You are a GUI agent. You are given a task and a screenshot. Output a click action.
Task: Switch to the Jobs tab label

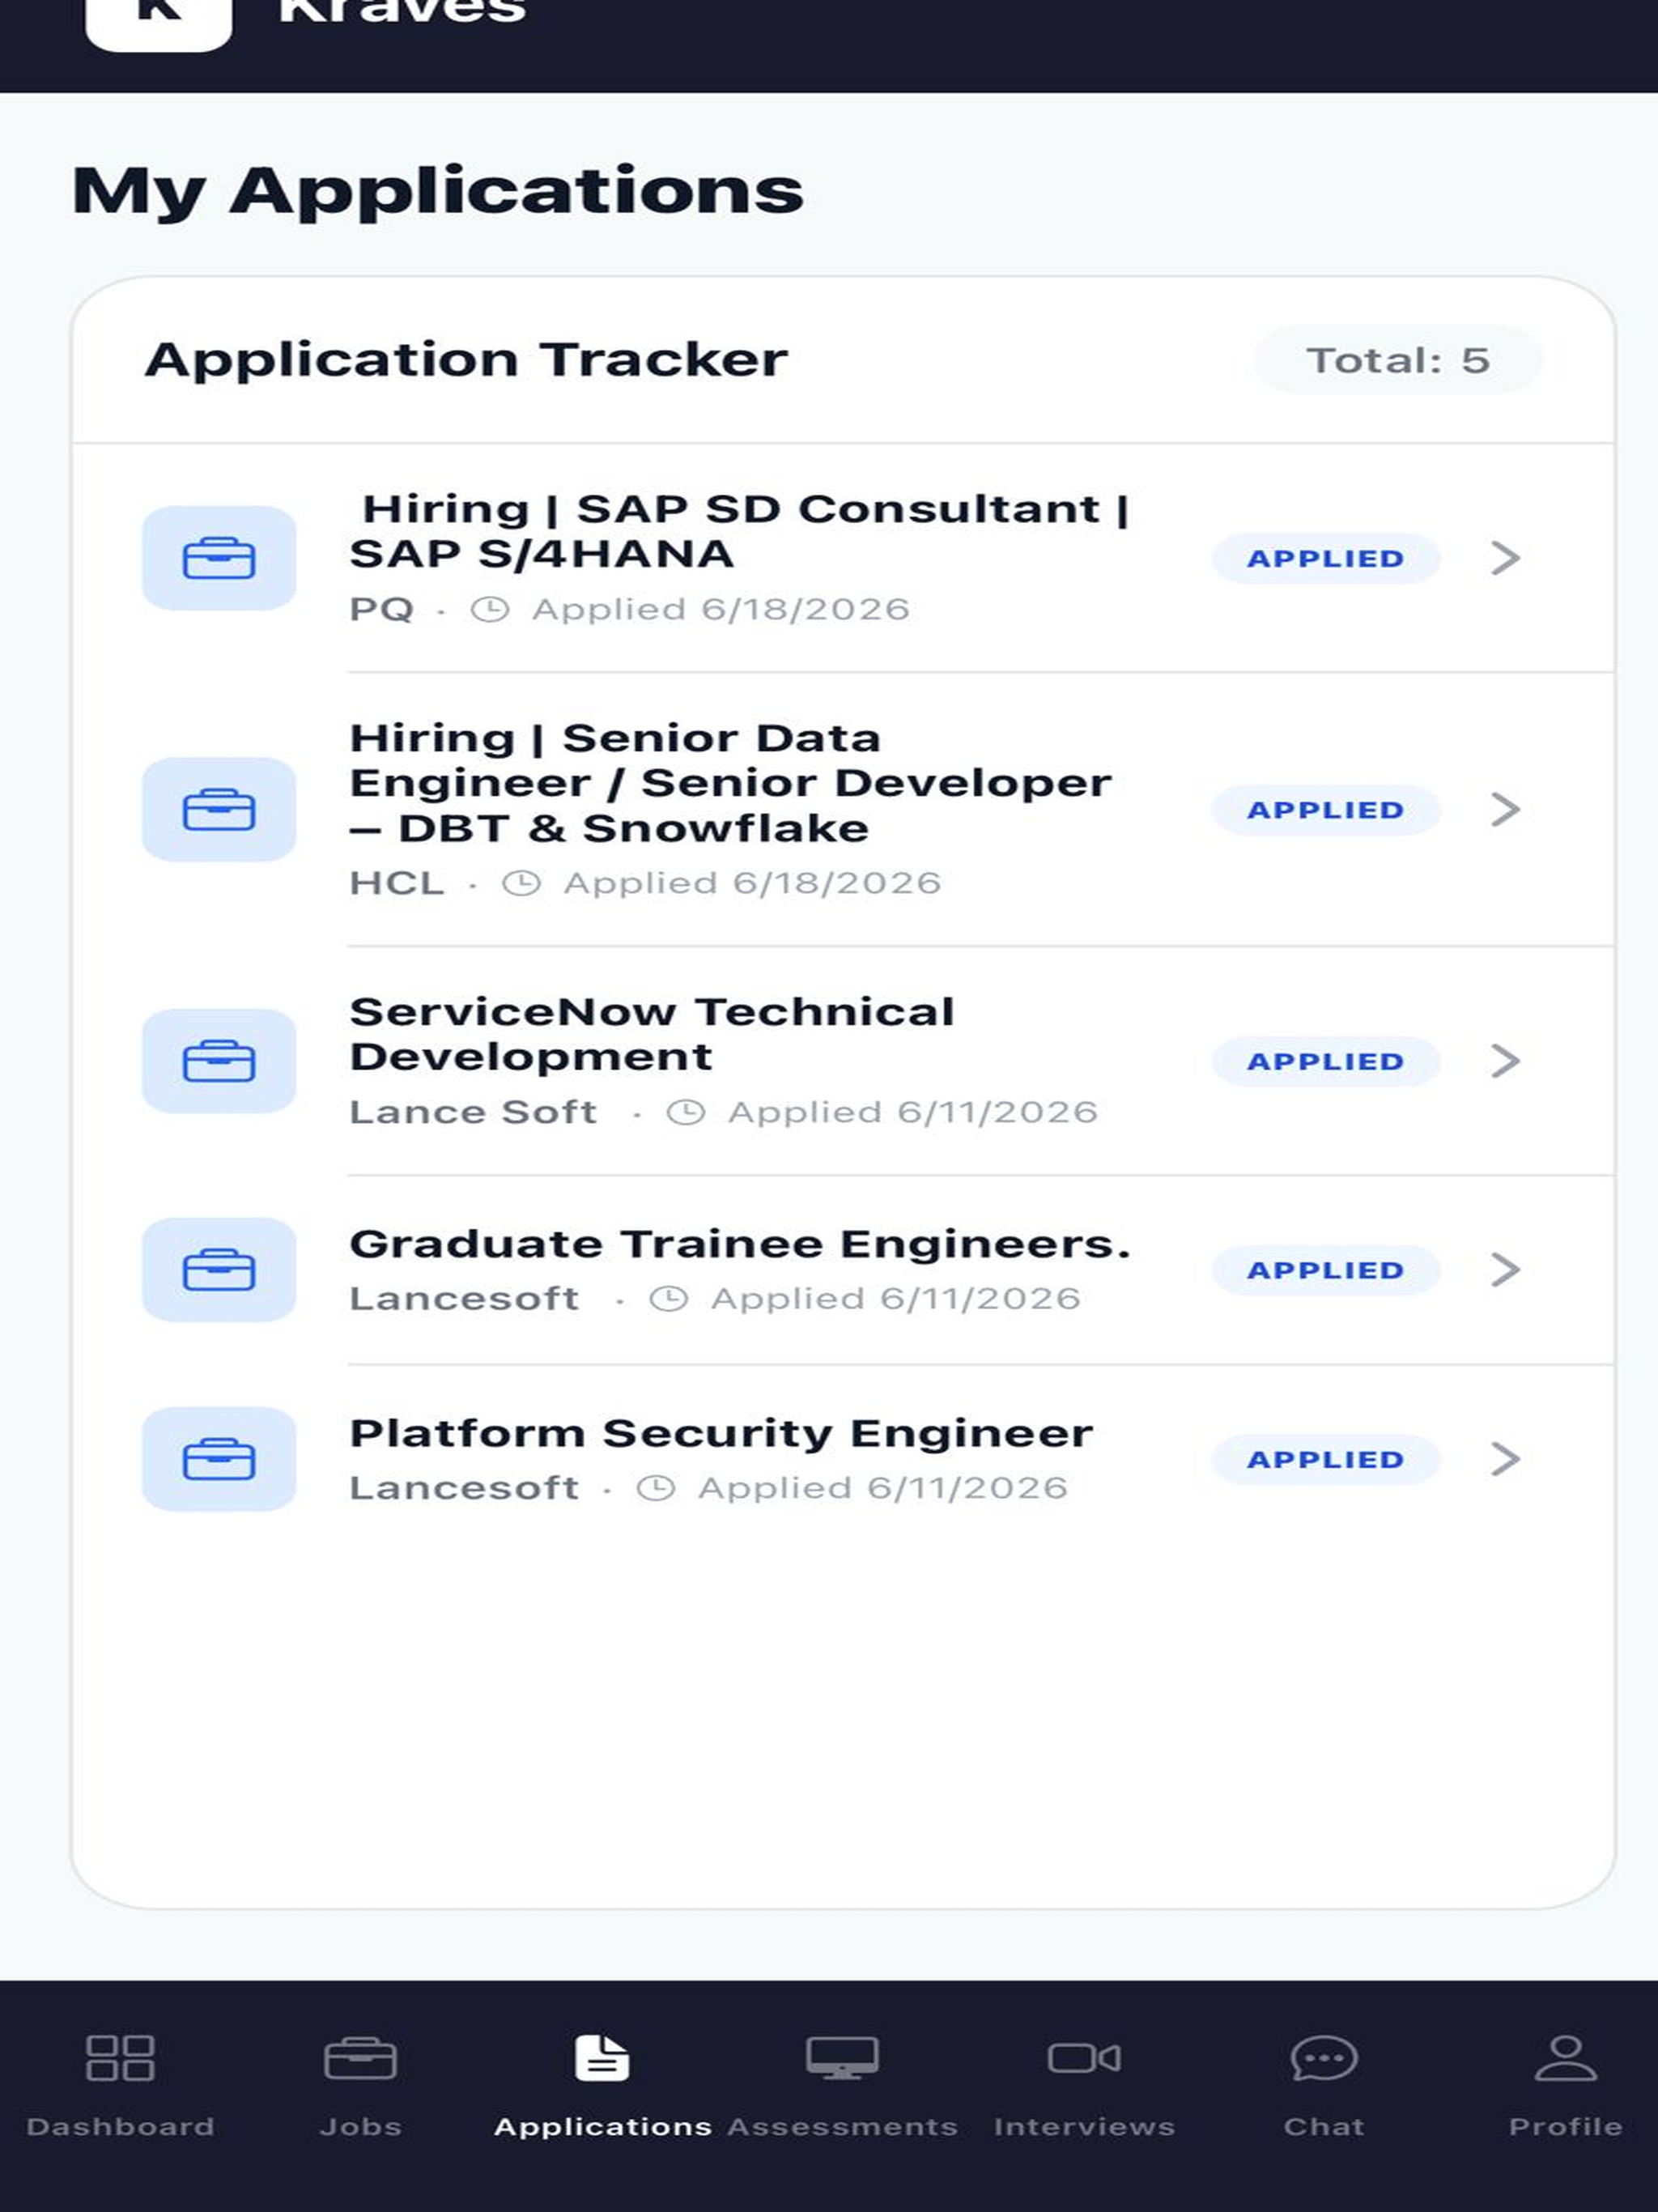click(x=360, y=2126)
